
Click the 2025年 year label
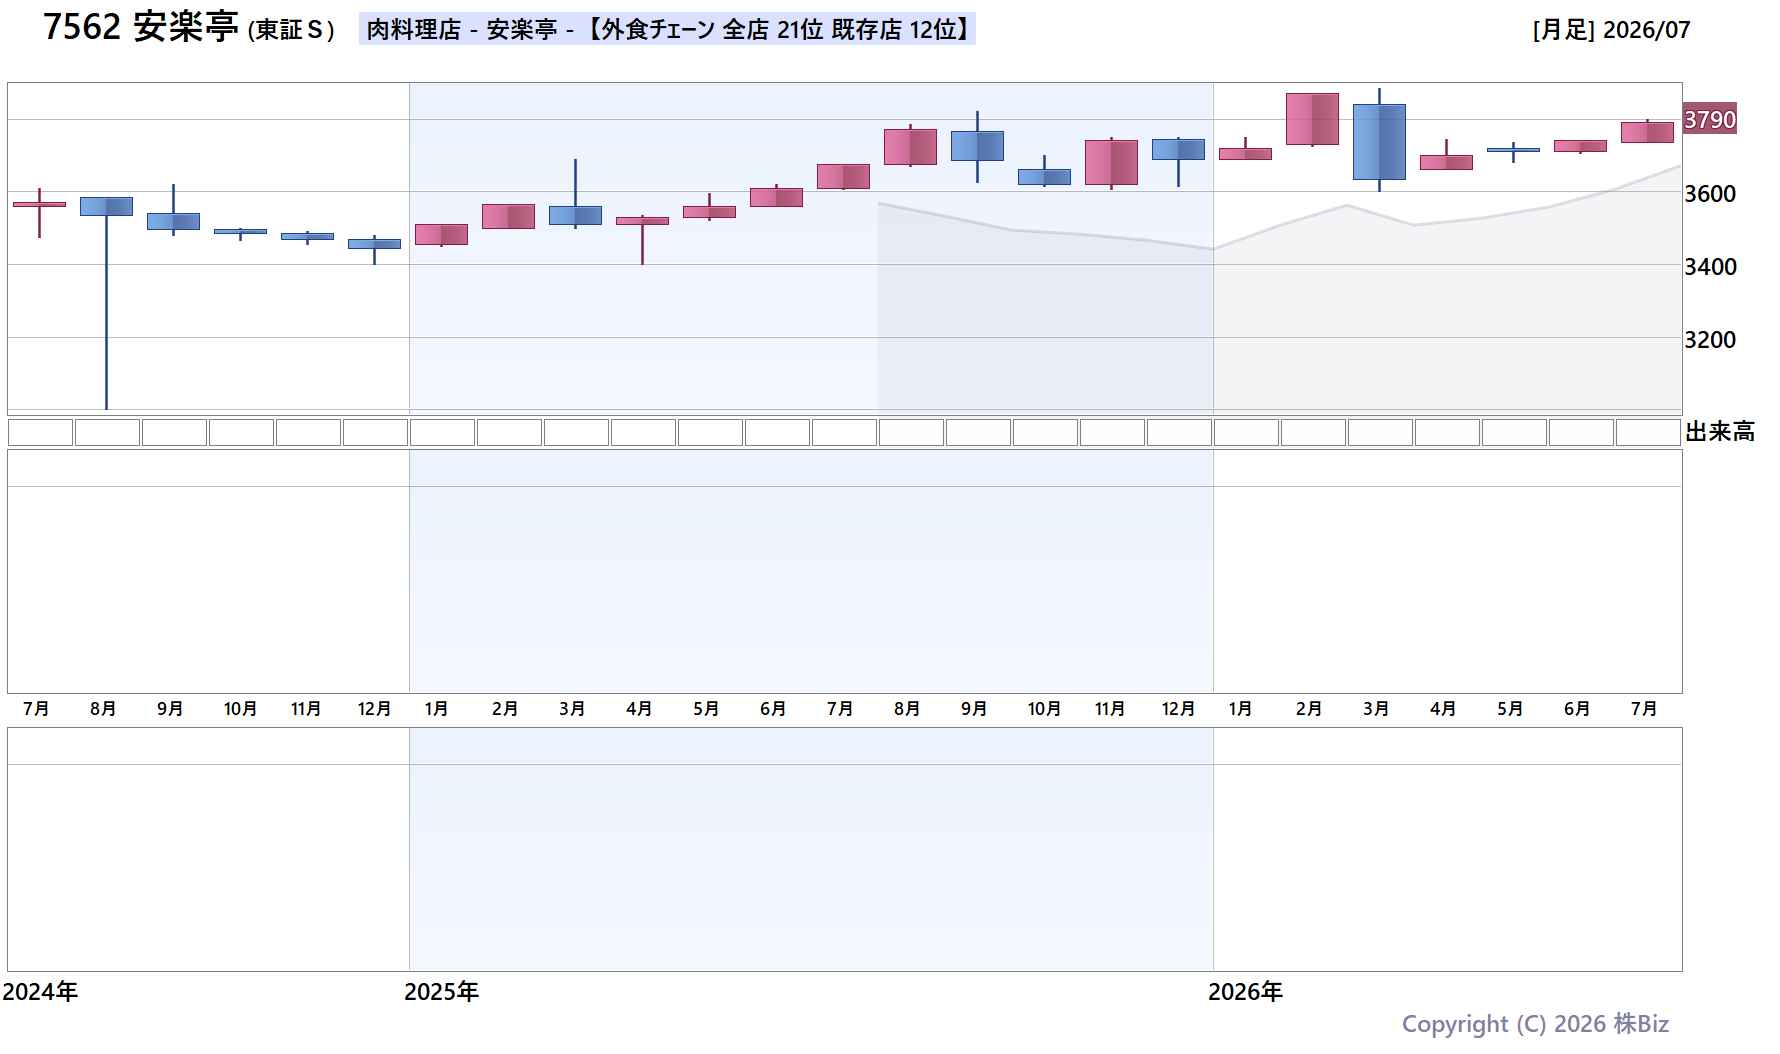coord(441,991)
